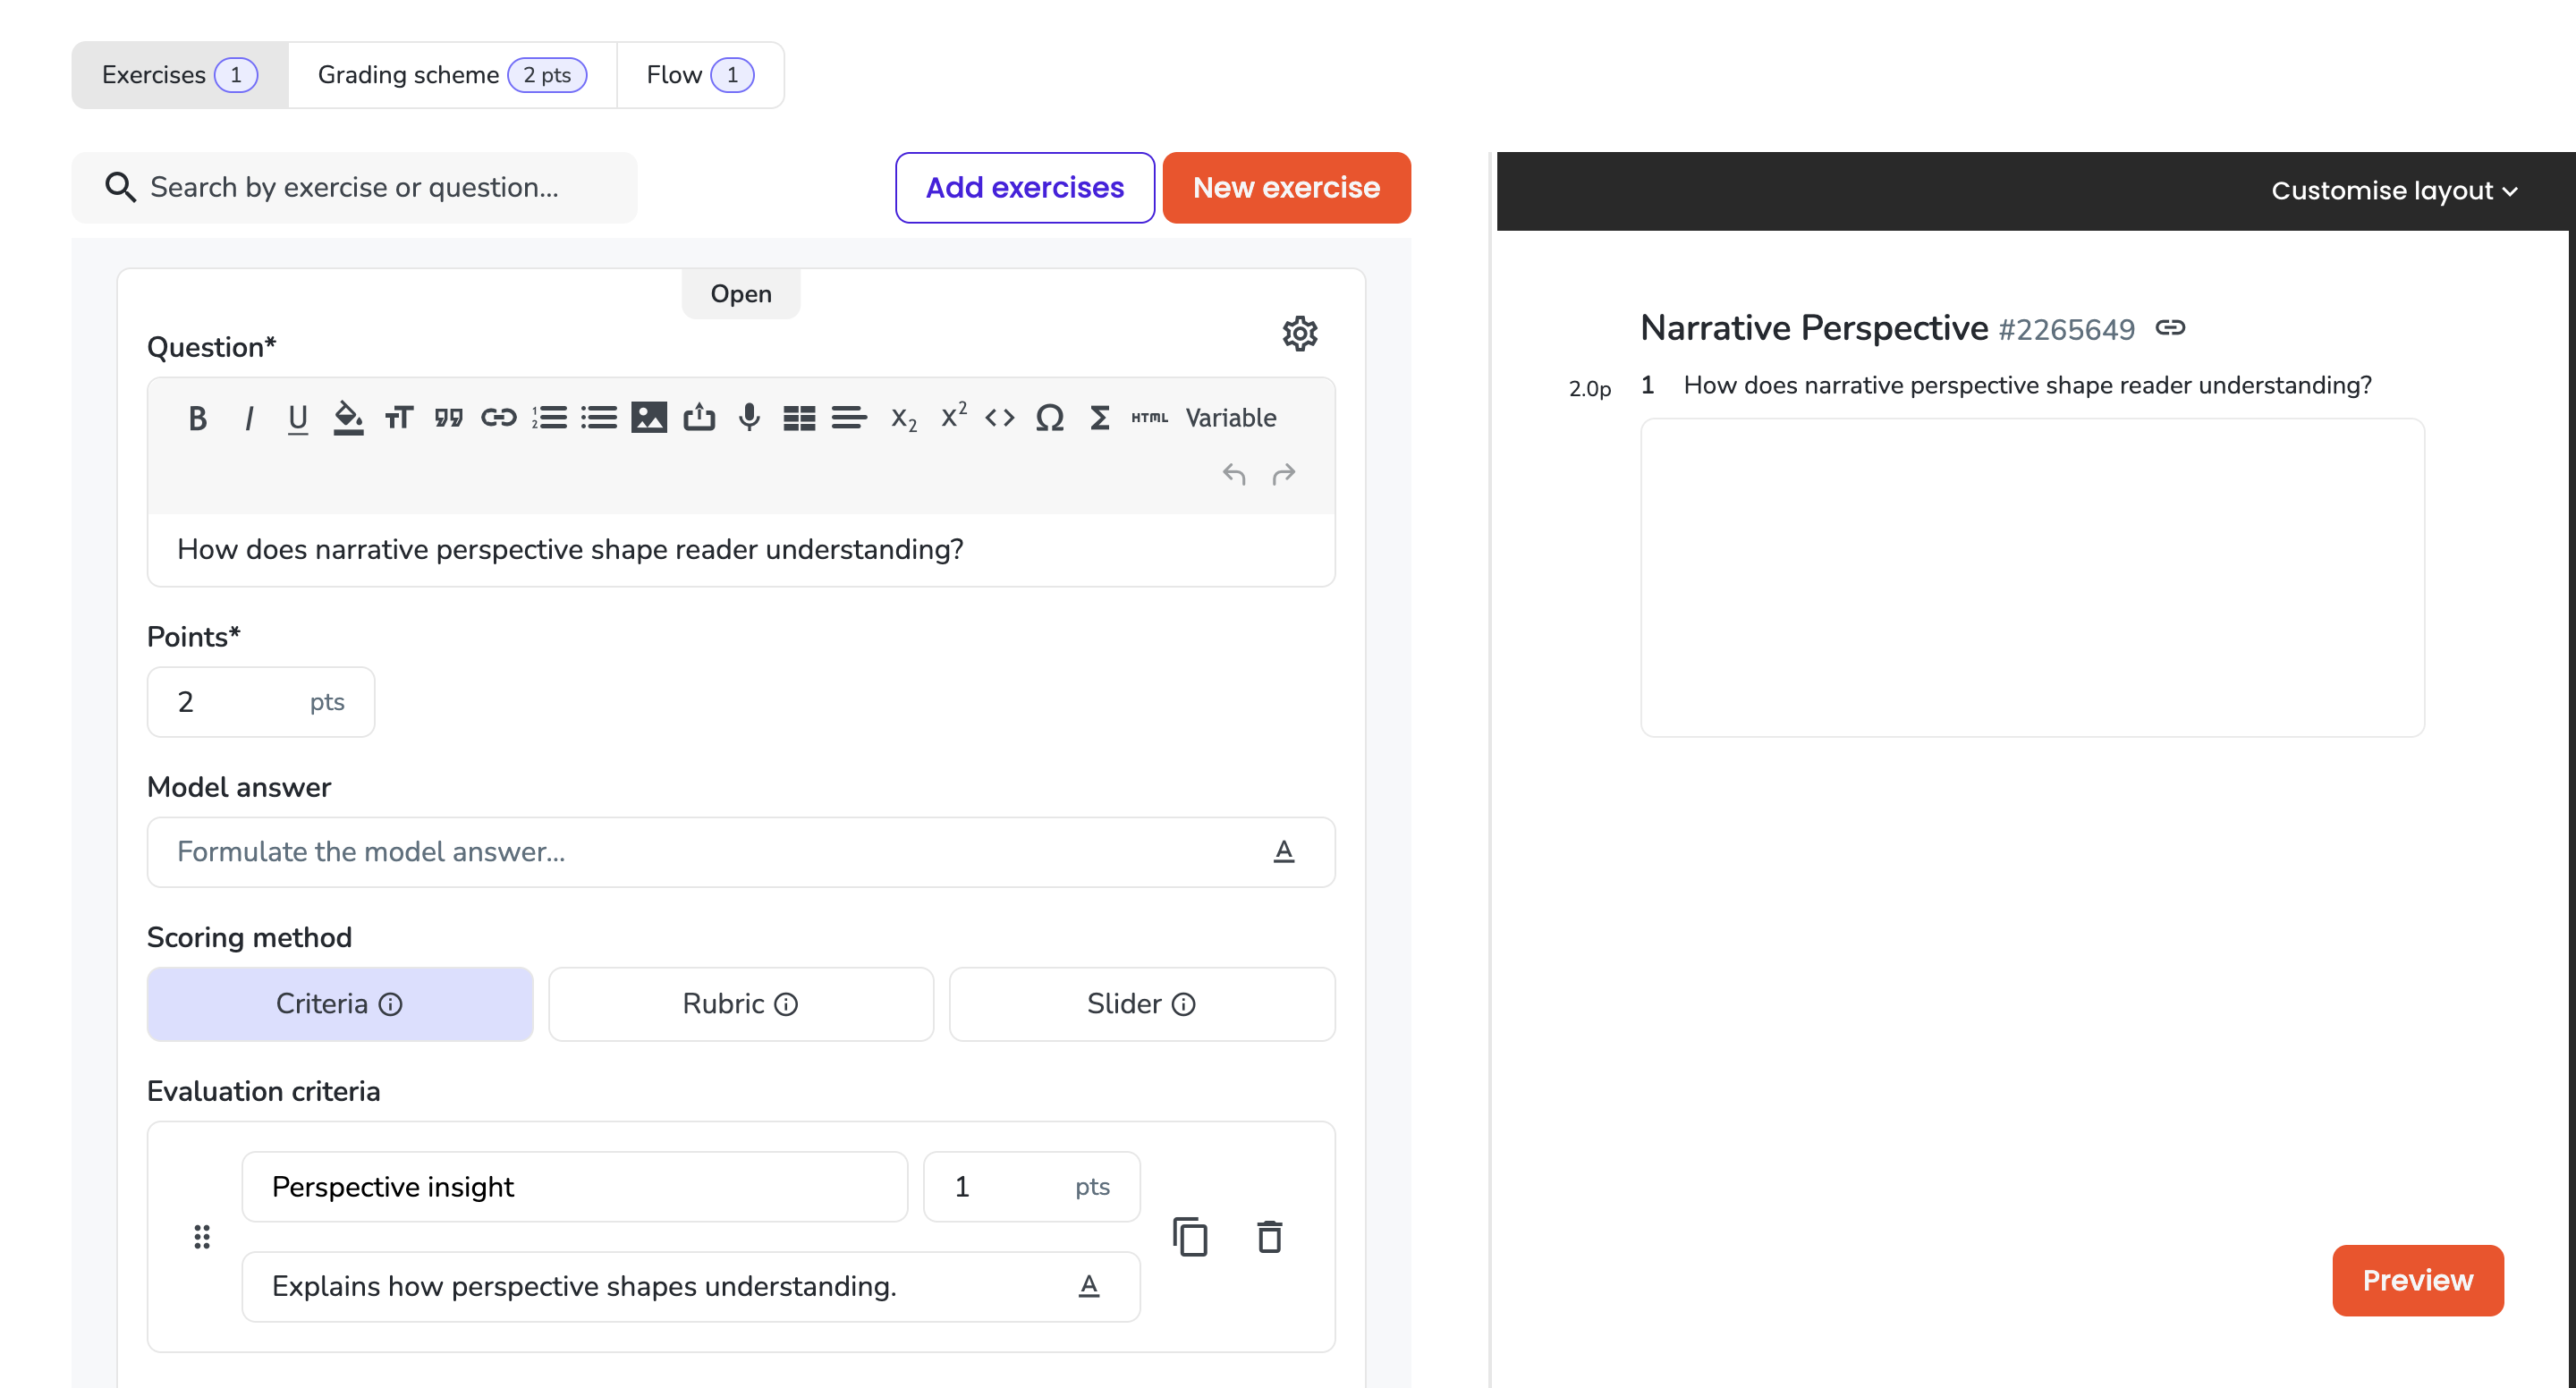The width and height of the screenshot is (2576, 1388).
Task: Duplicate the Perspective insight criterion
Action: click(1190, 1237)
